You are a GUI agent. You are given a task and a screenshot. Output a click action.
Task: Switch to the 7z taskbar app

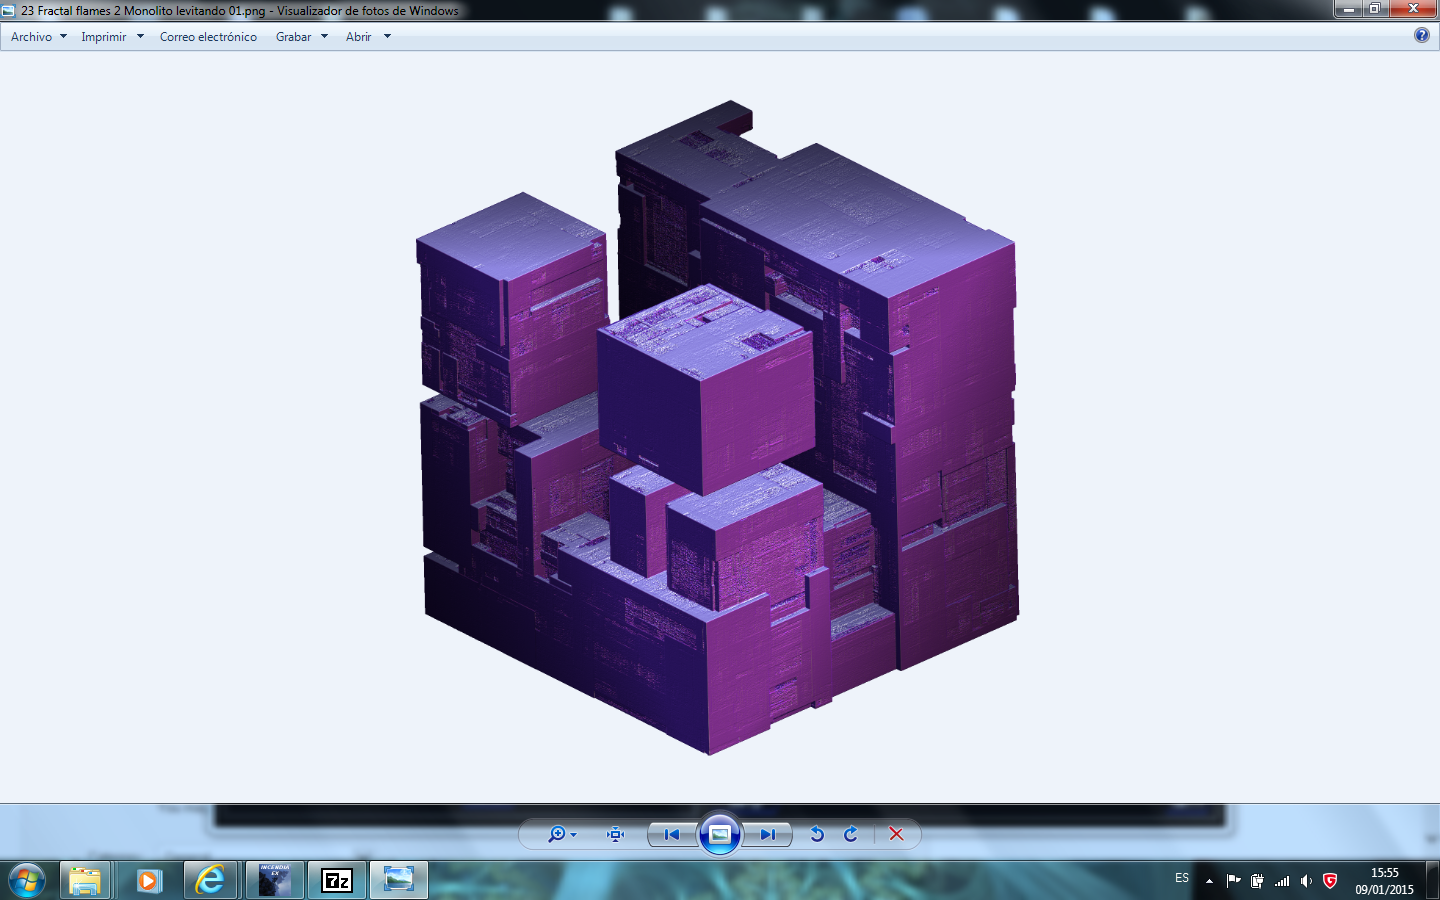pos(337,881)
